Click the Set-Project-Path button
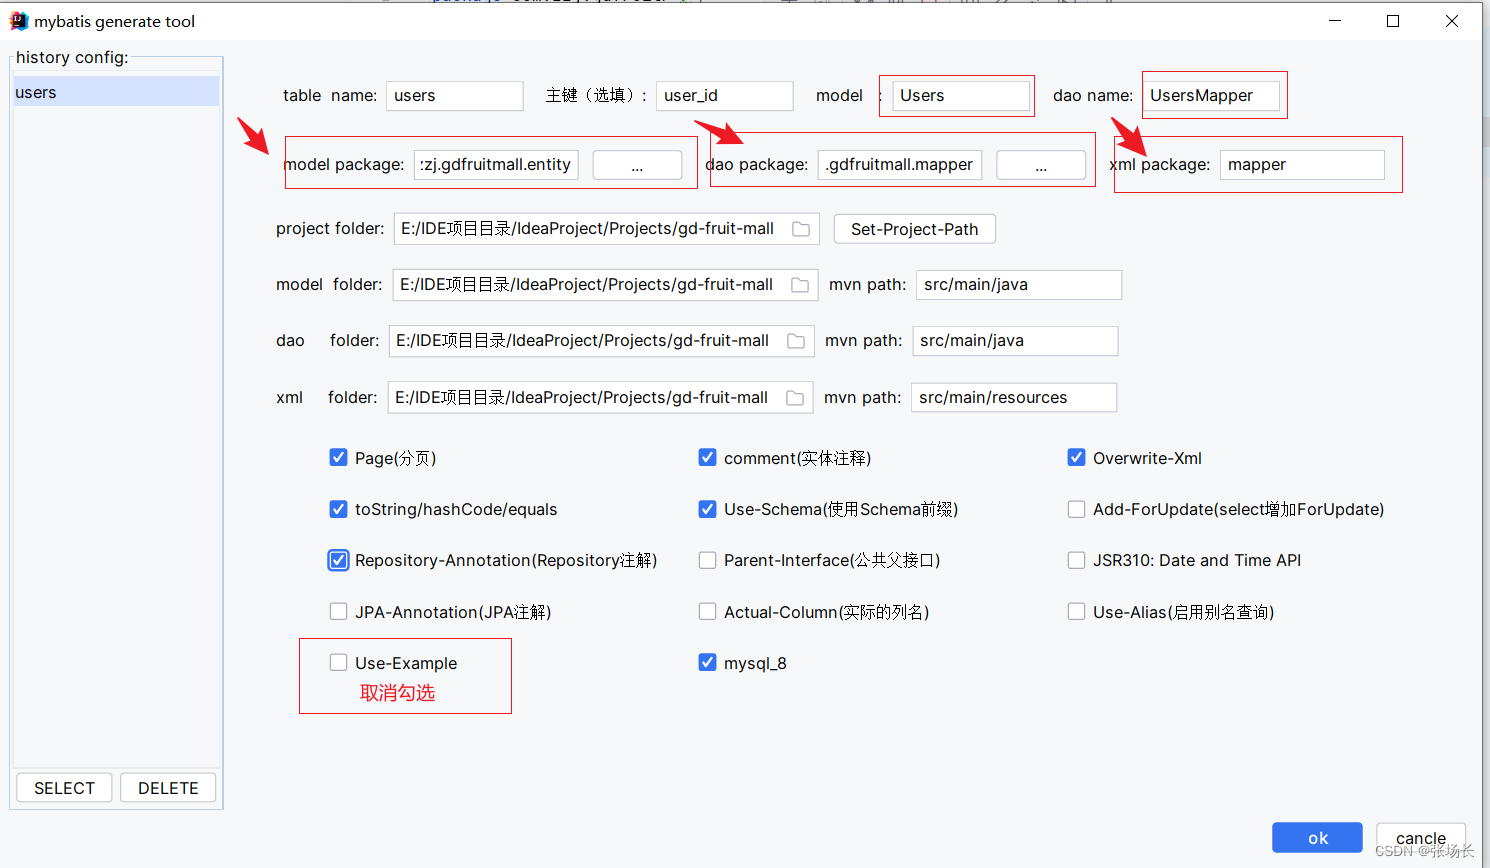 [915, 229]
